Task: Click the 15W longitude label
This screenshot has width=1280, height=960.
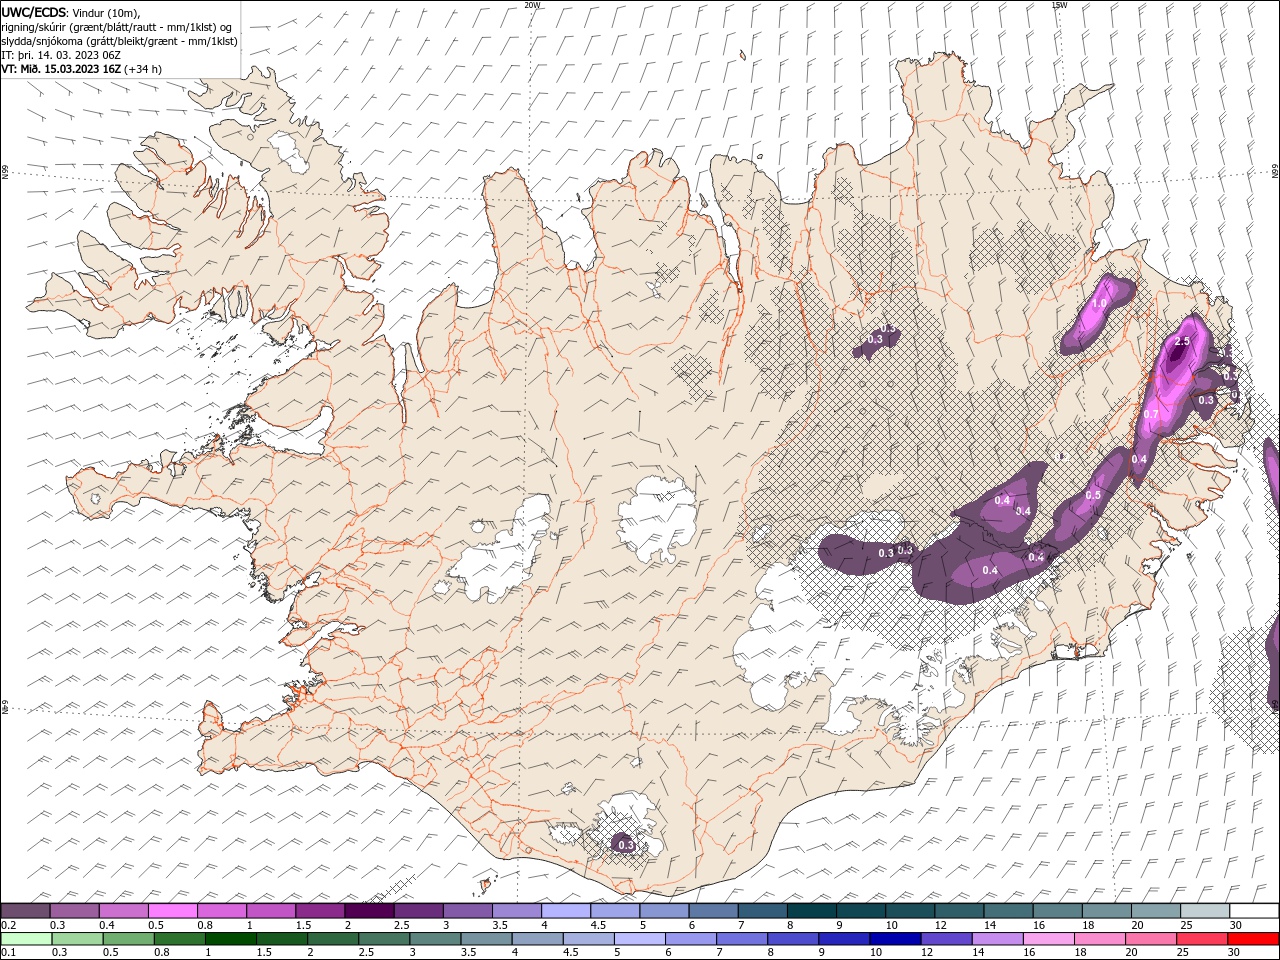Action: tap(1060, 5)
